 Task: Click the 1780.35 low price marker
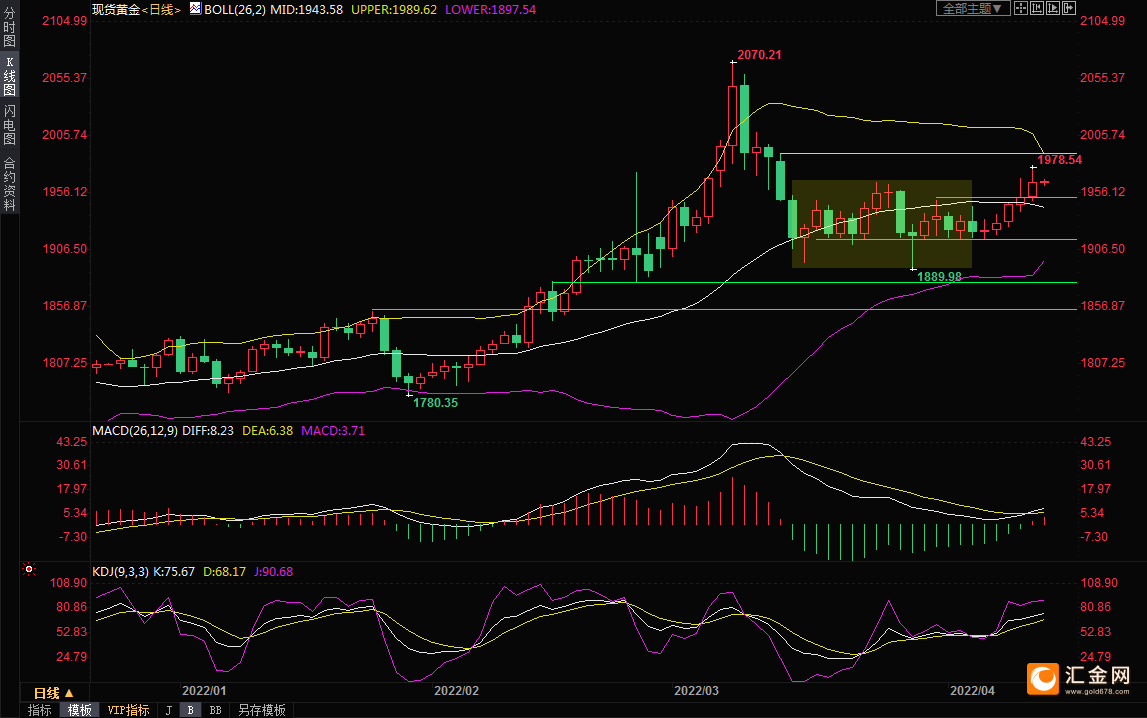[435, 403]
